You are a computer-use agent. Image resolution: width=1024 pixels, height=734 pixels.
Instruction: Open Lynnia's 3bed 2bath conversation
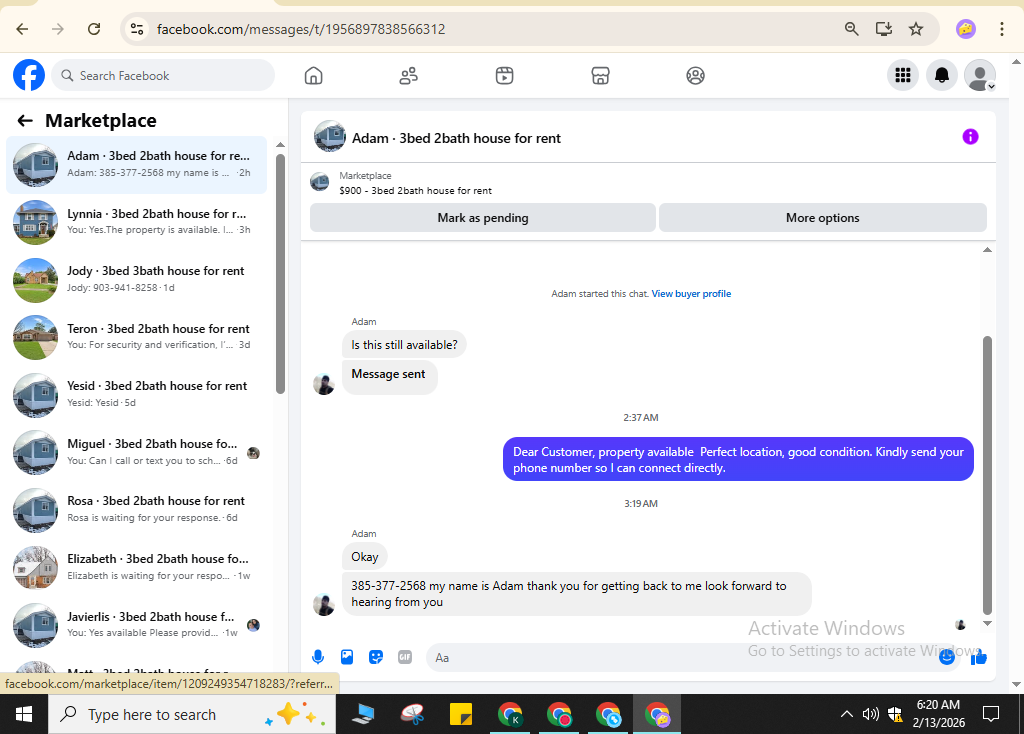[x=136, y=222]
